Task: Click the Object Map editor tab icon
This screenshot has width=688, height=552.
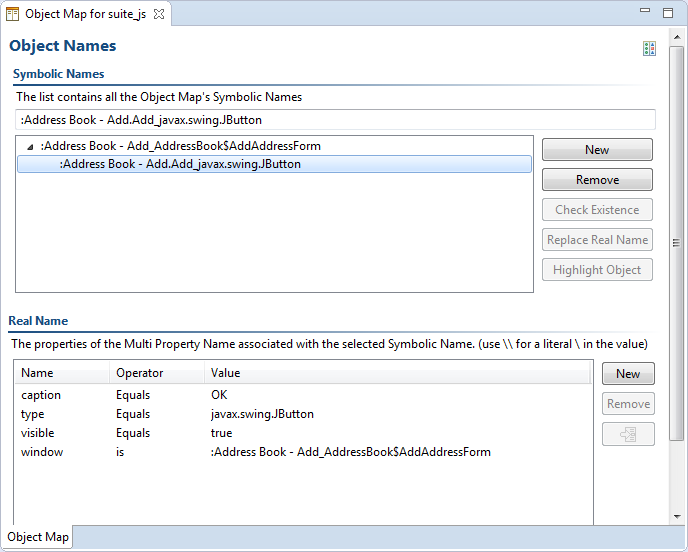Action: (x=13, y=14)
